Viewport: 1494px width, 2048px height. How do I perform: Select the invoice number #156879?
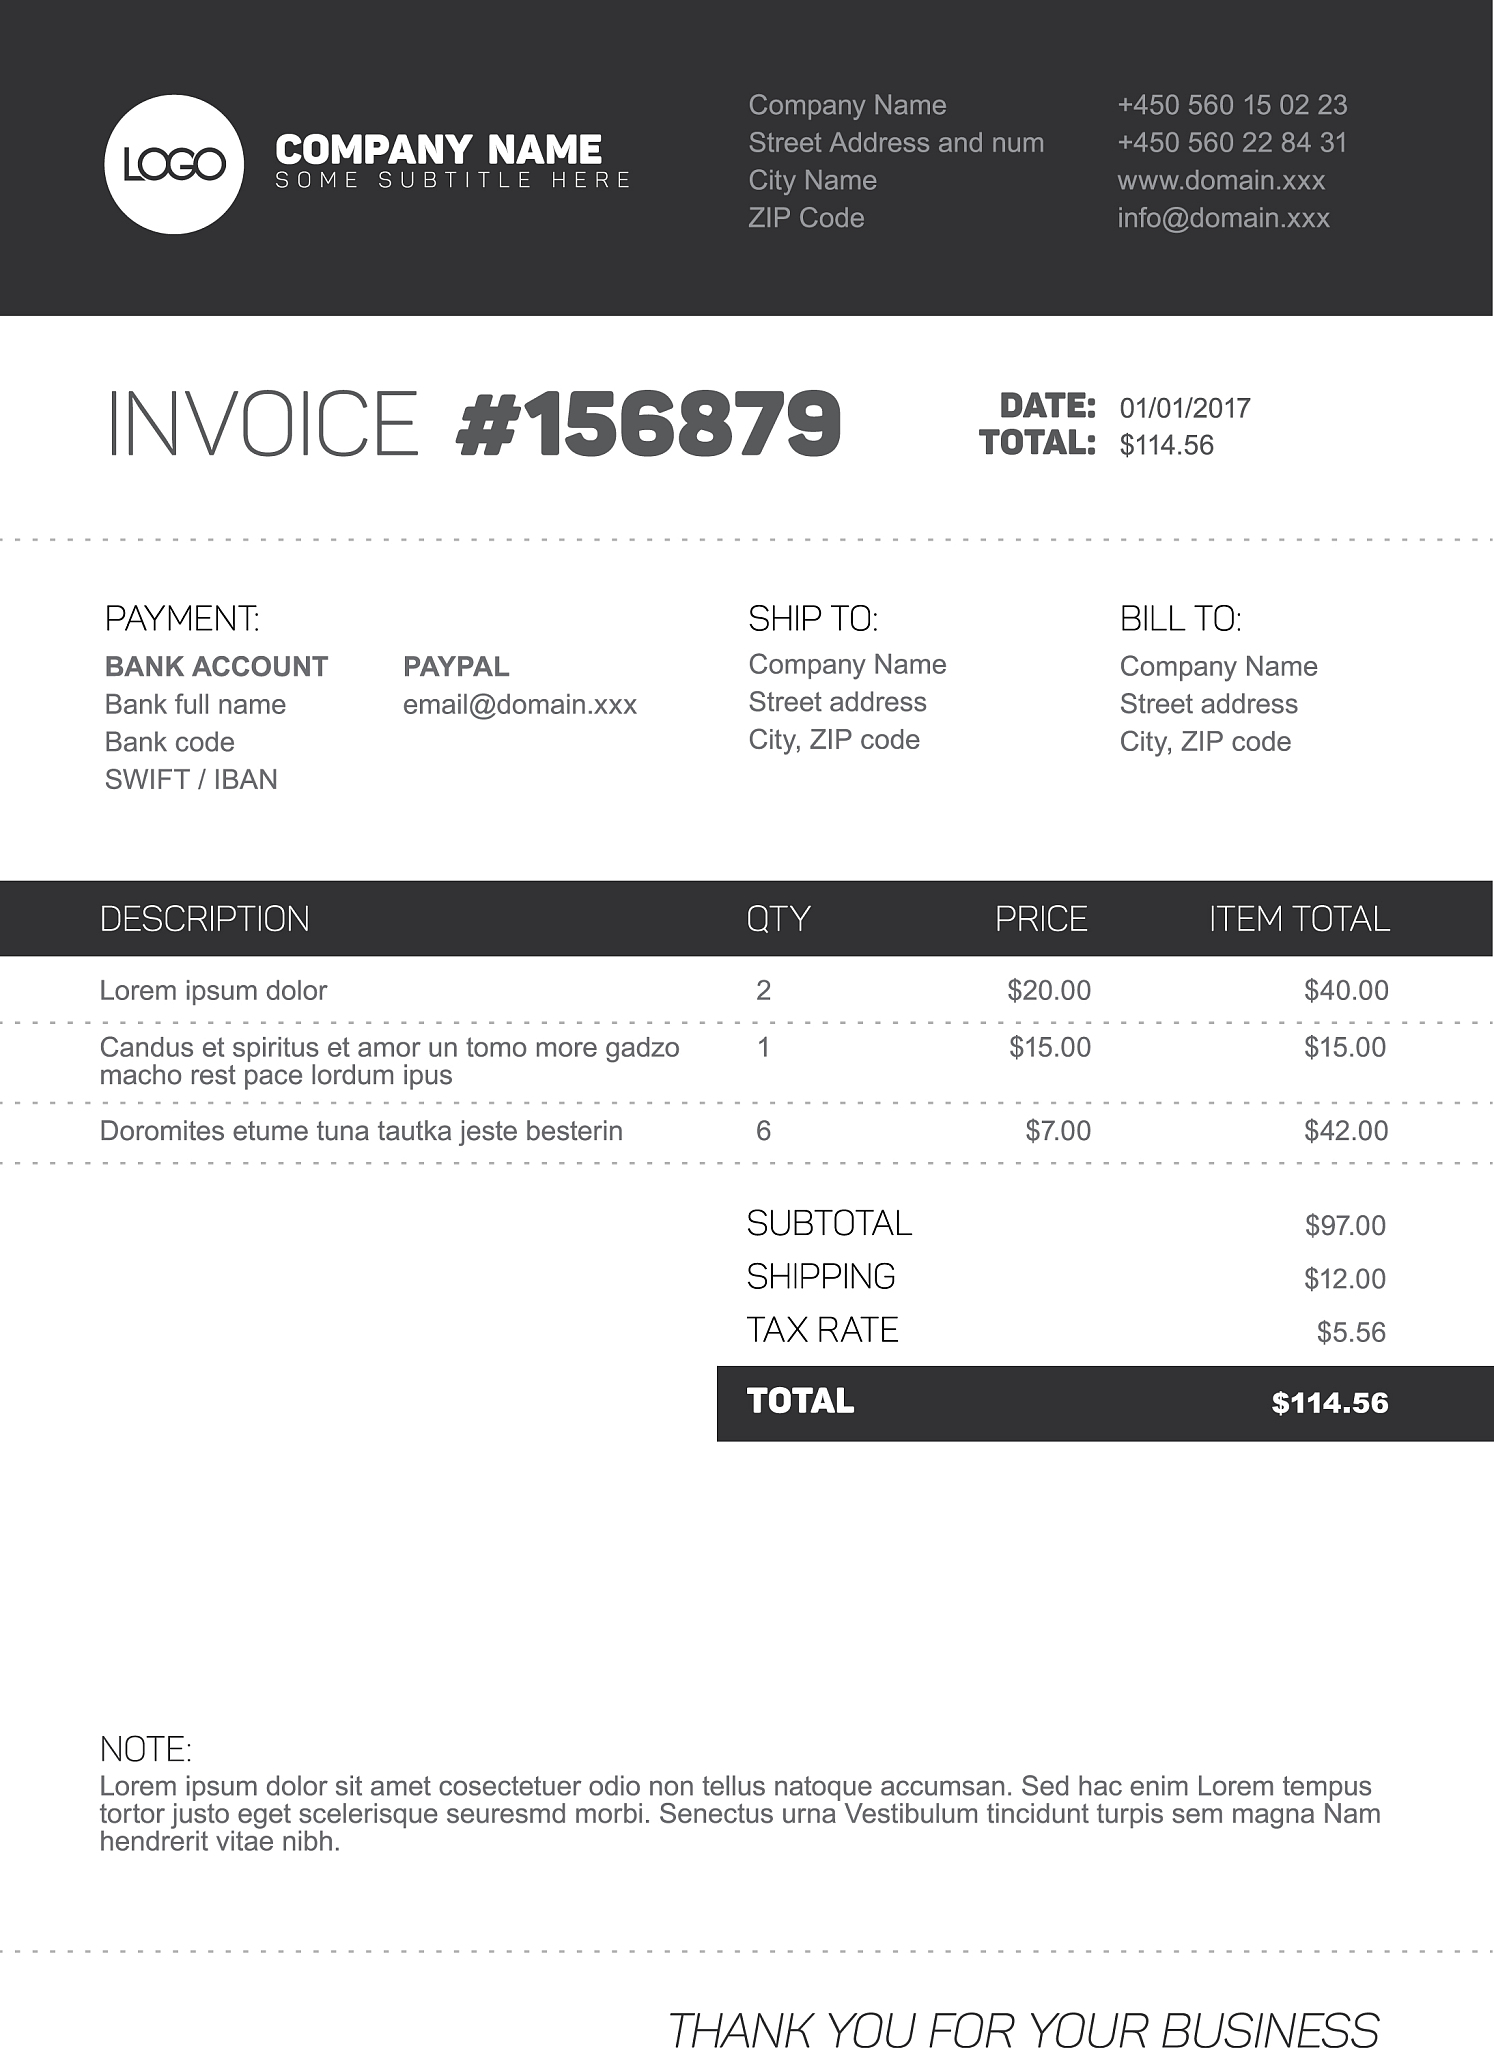click(x=648, y=424)
